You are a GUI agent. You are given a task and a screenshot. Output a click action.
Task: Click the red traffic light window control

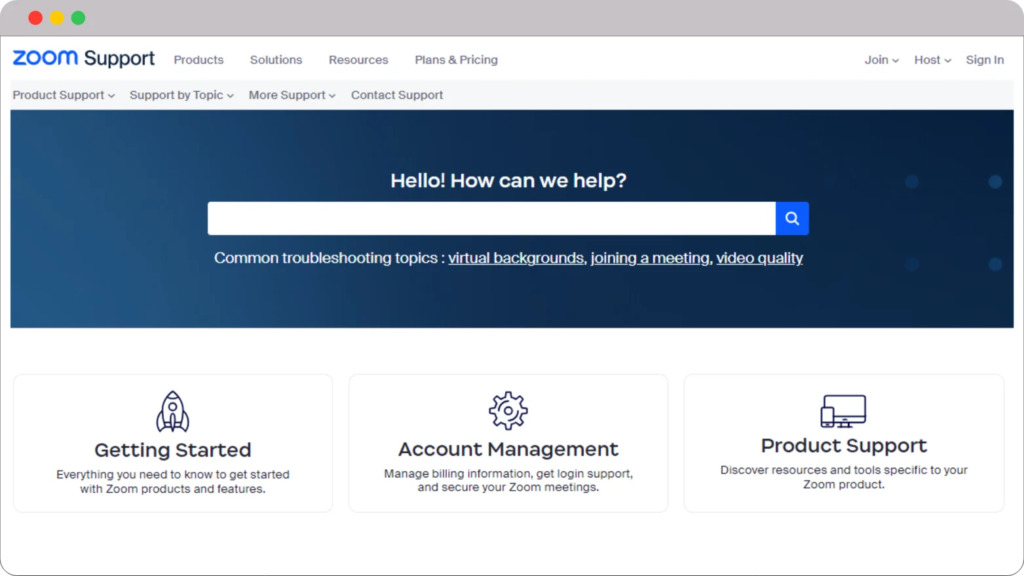click(34, 17)
